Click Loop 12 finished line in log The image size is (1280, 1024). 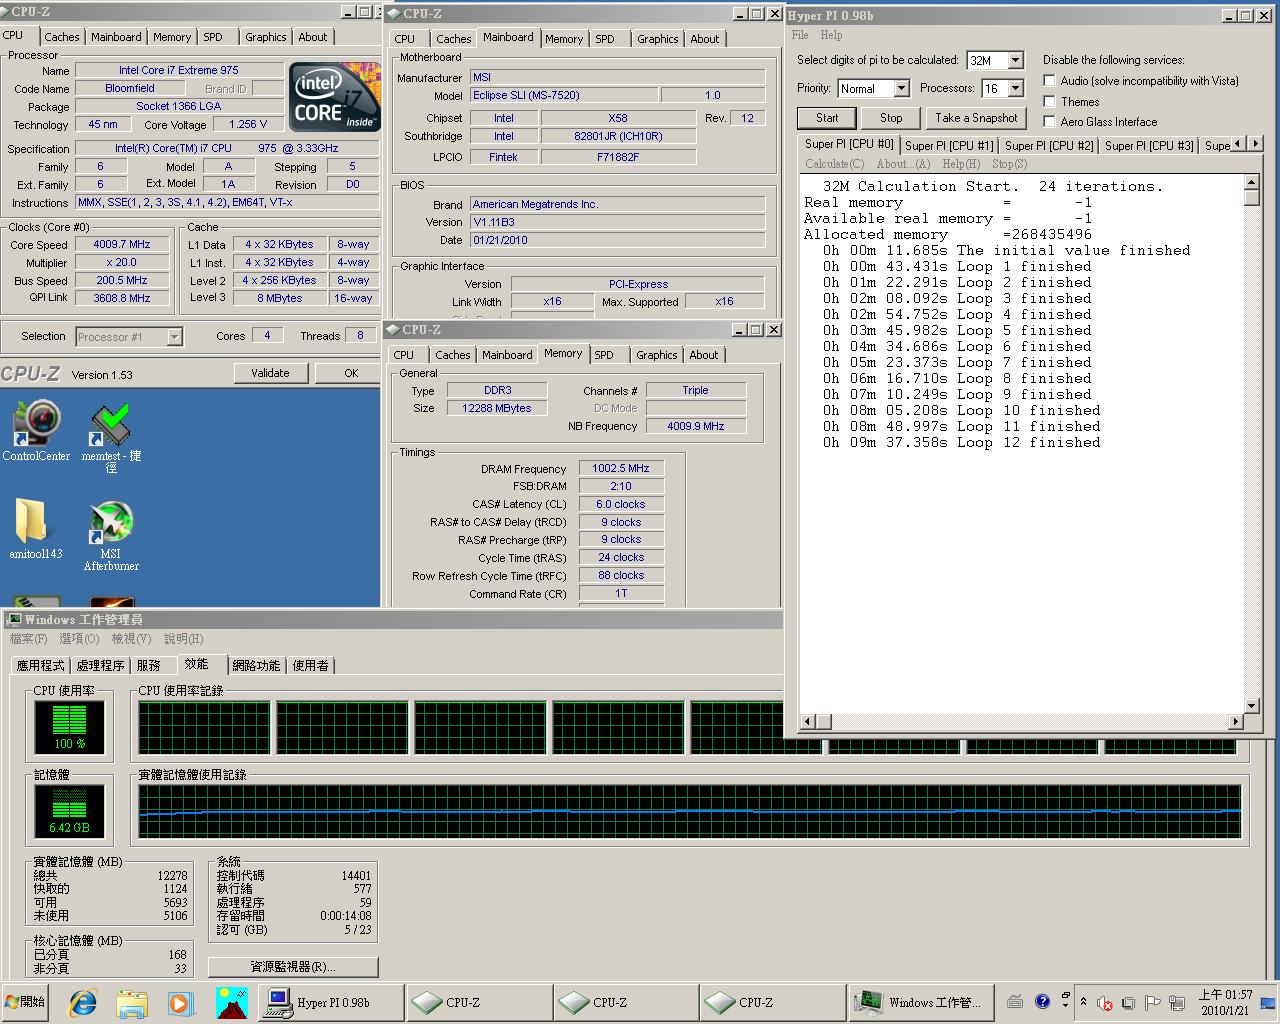(x=961, y=442)
